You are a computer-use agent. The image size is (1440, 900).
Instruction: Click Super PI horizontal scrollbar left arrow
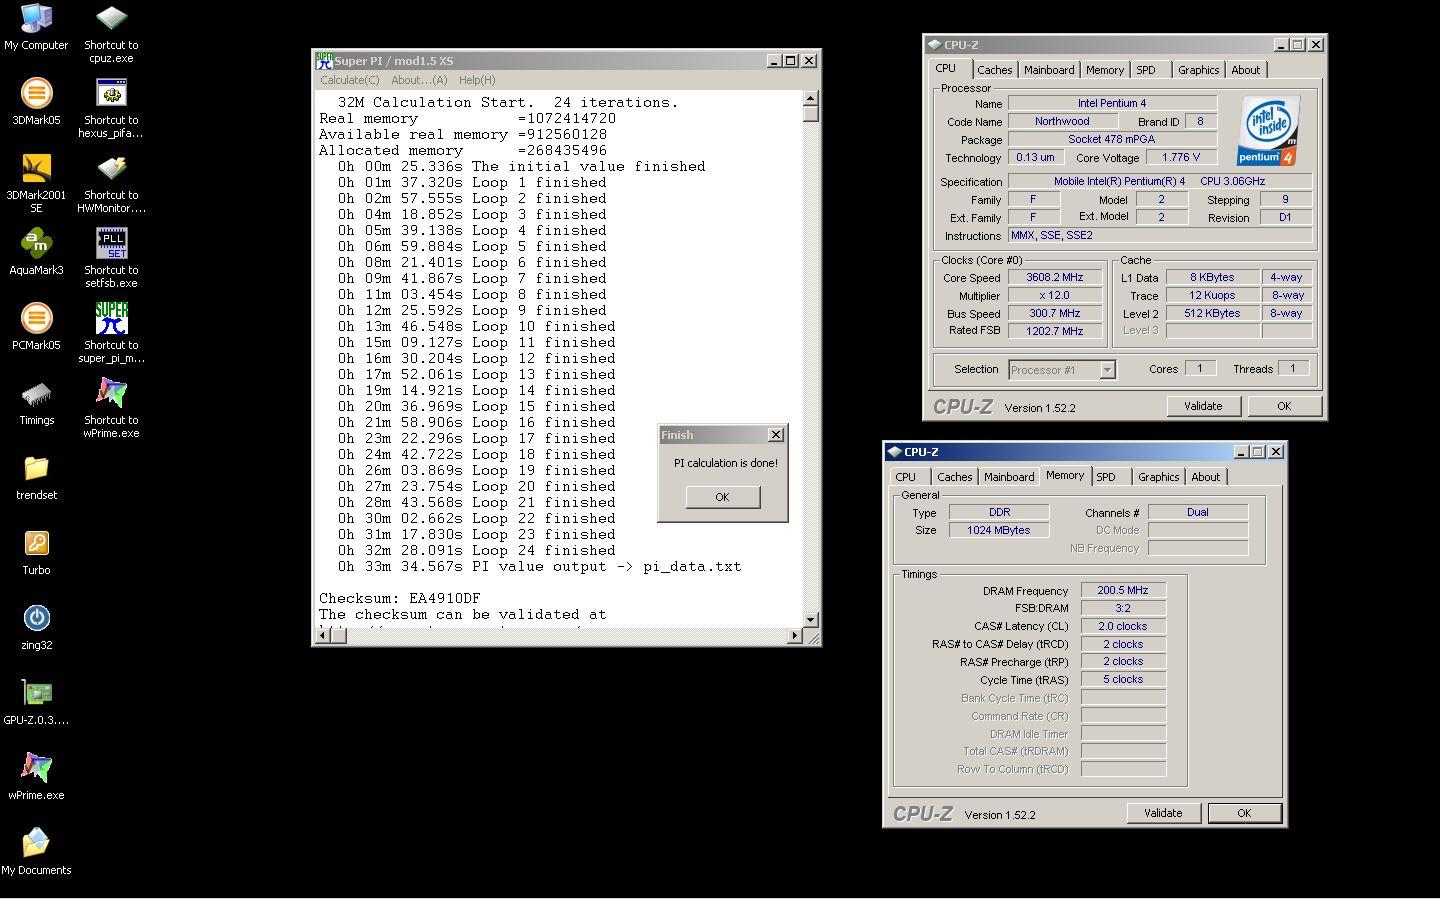pyautogui.click(x=324, y=635)
